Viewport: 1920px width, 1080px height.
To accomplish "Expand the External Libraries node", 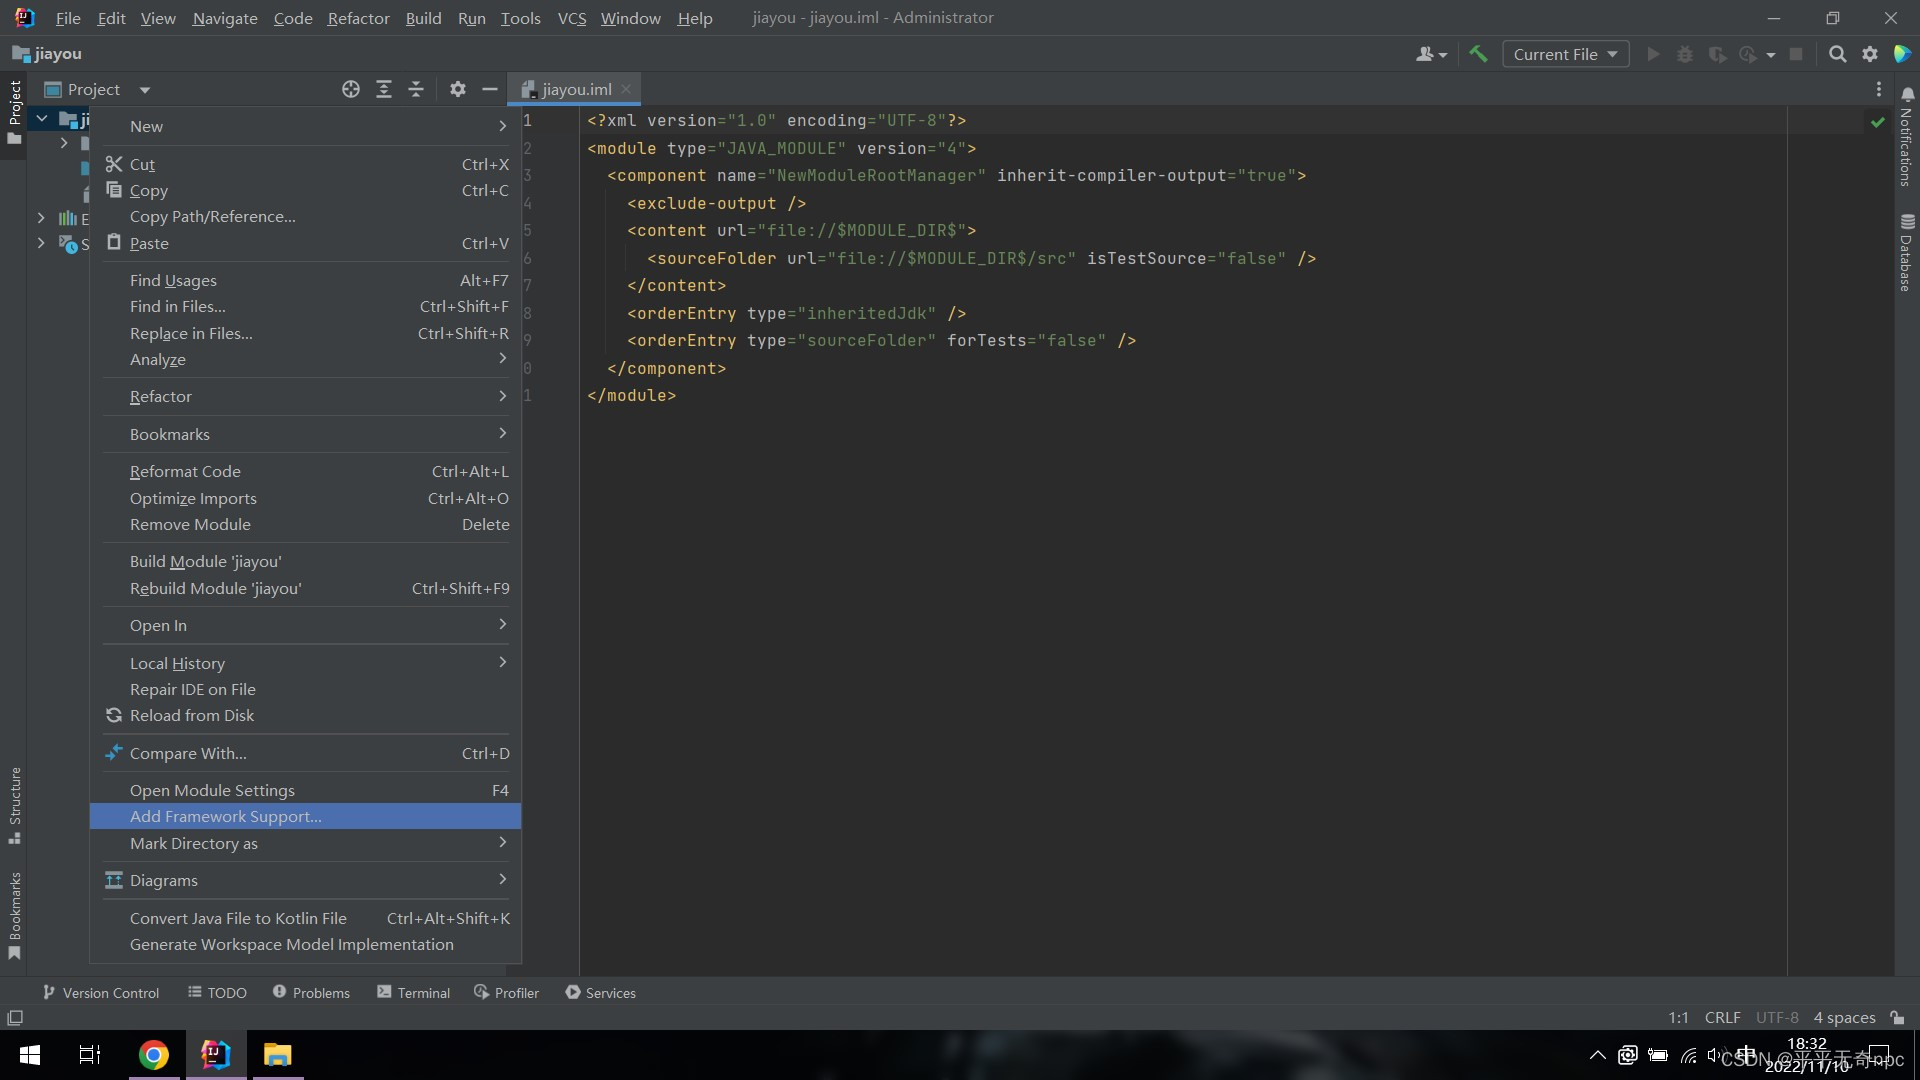I will [42, 219].
